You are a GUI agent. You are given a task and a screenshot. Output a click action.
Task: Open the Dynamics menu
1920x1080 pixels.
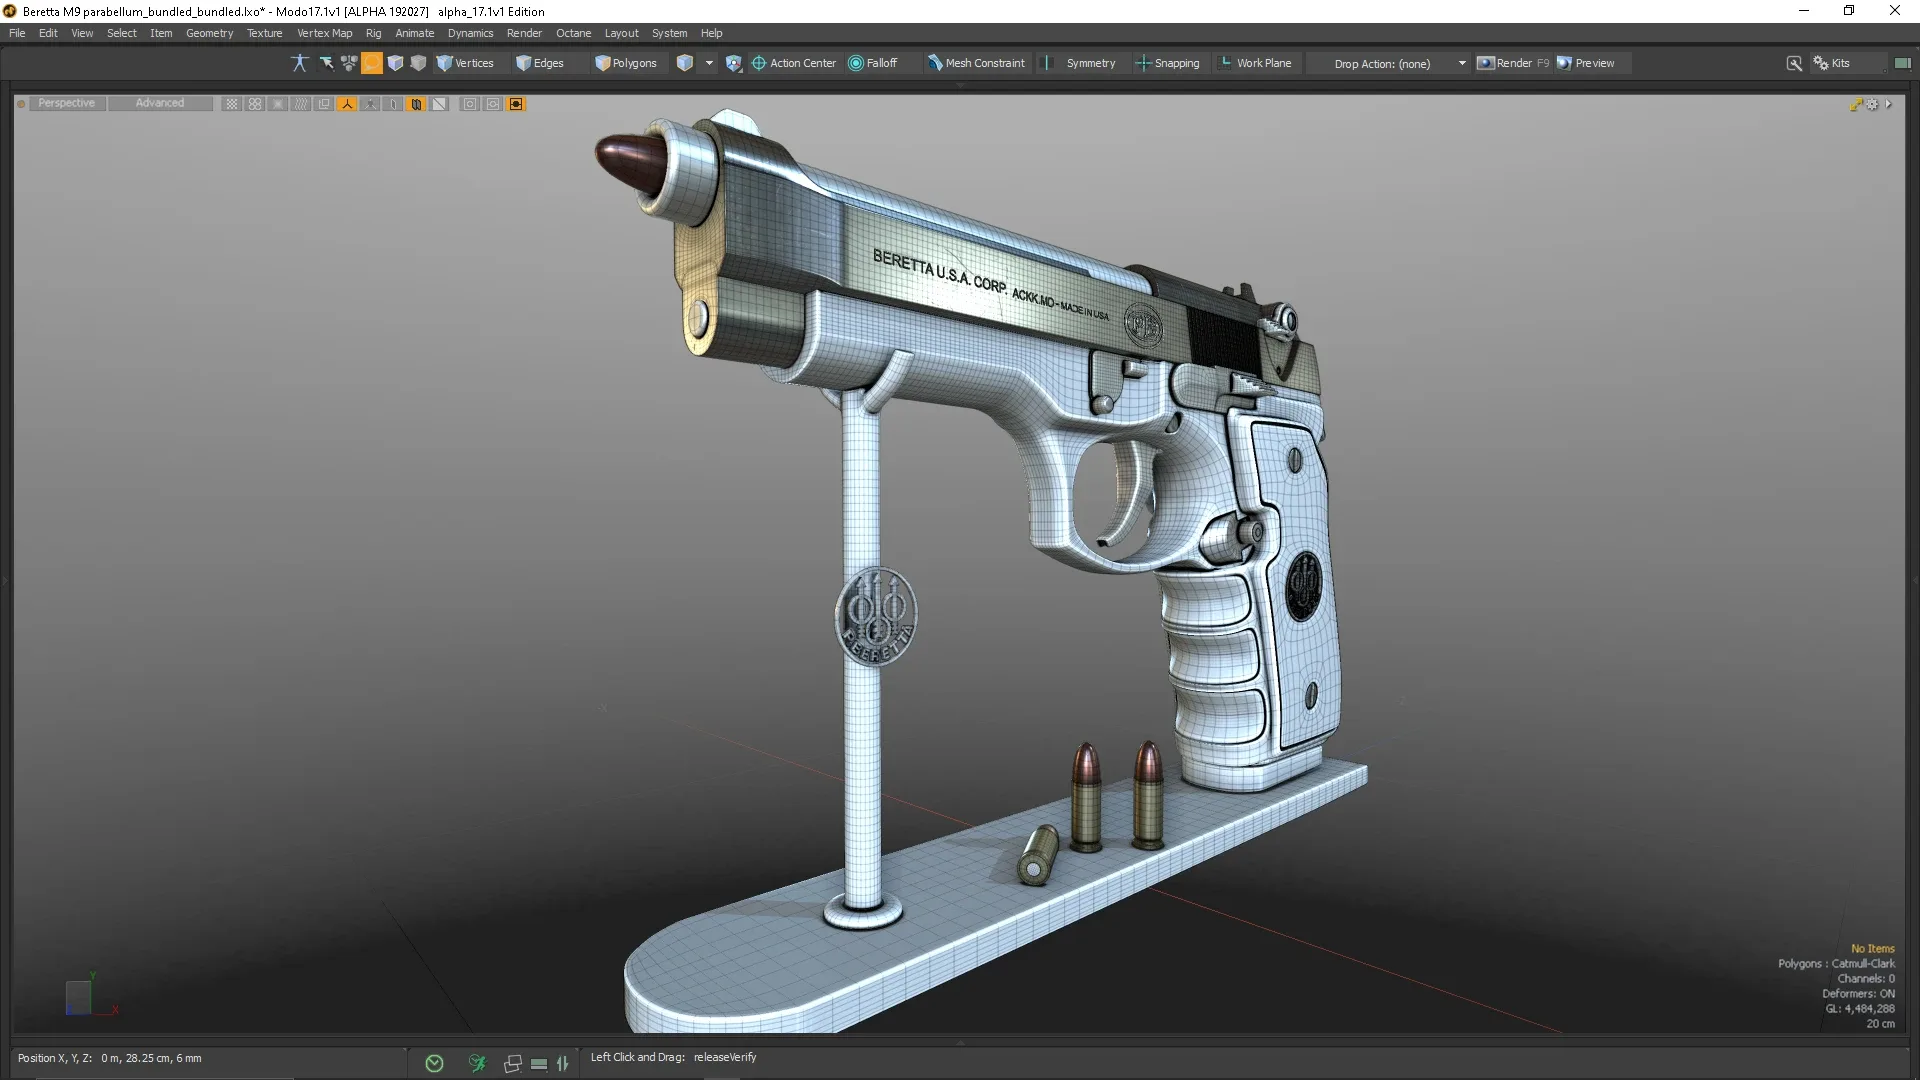[470, 33]
